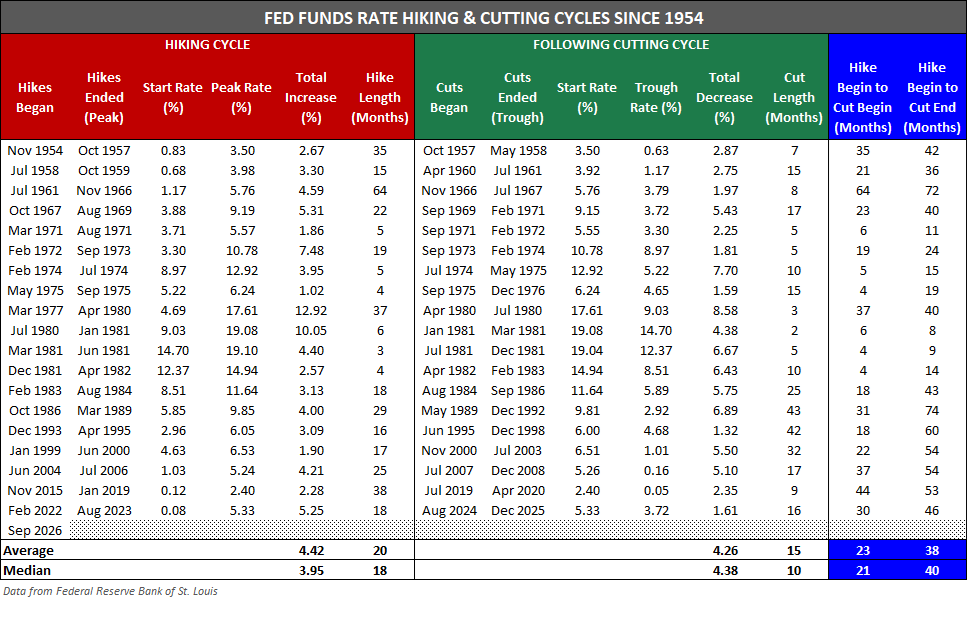Click the 'Cuts Began' column header
Image resolution: width=967 pixels, height=620 pixels.
click(x=449, y=97)
